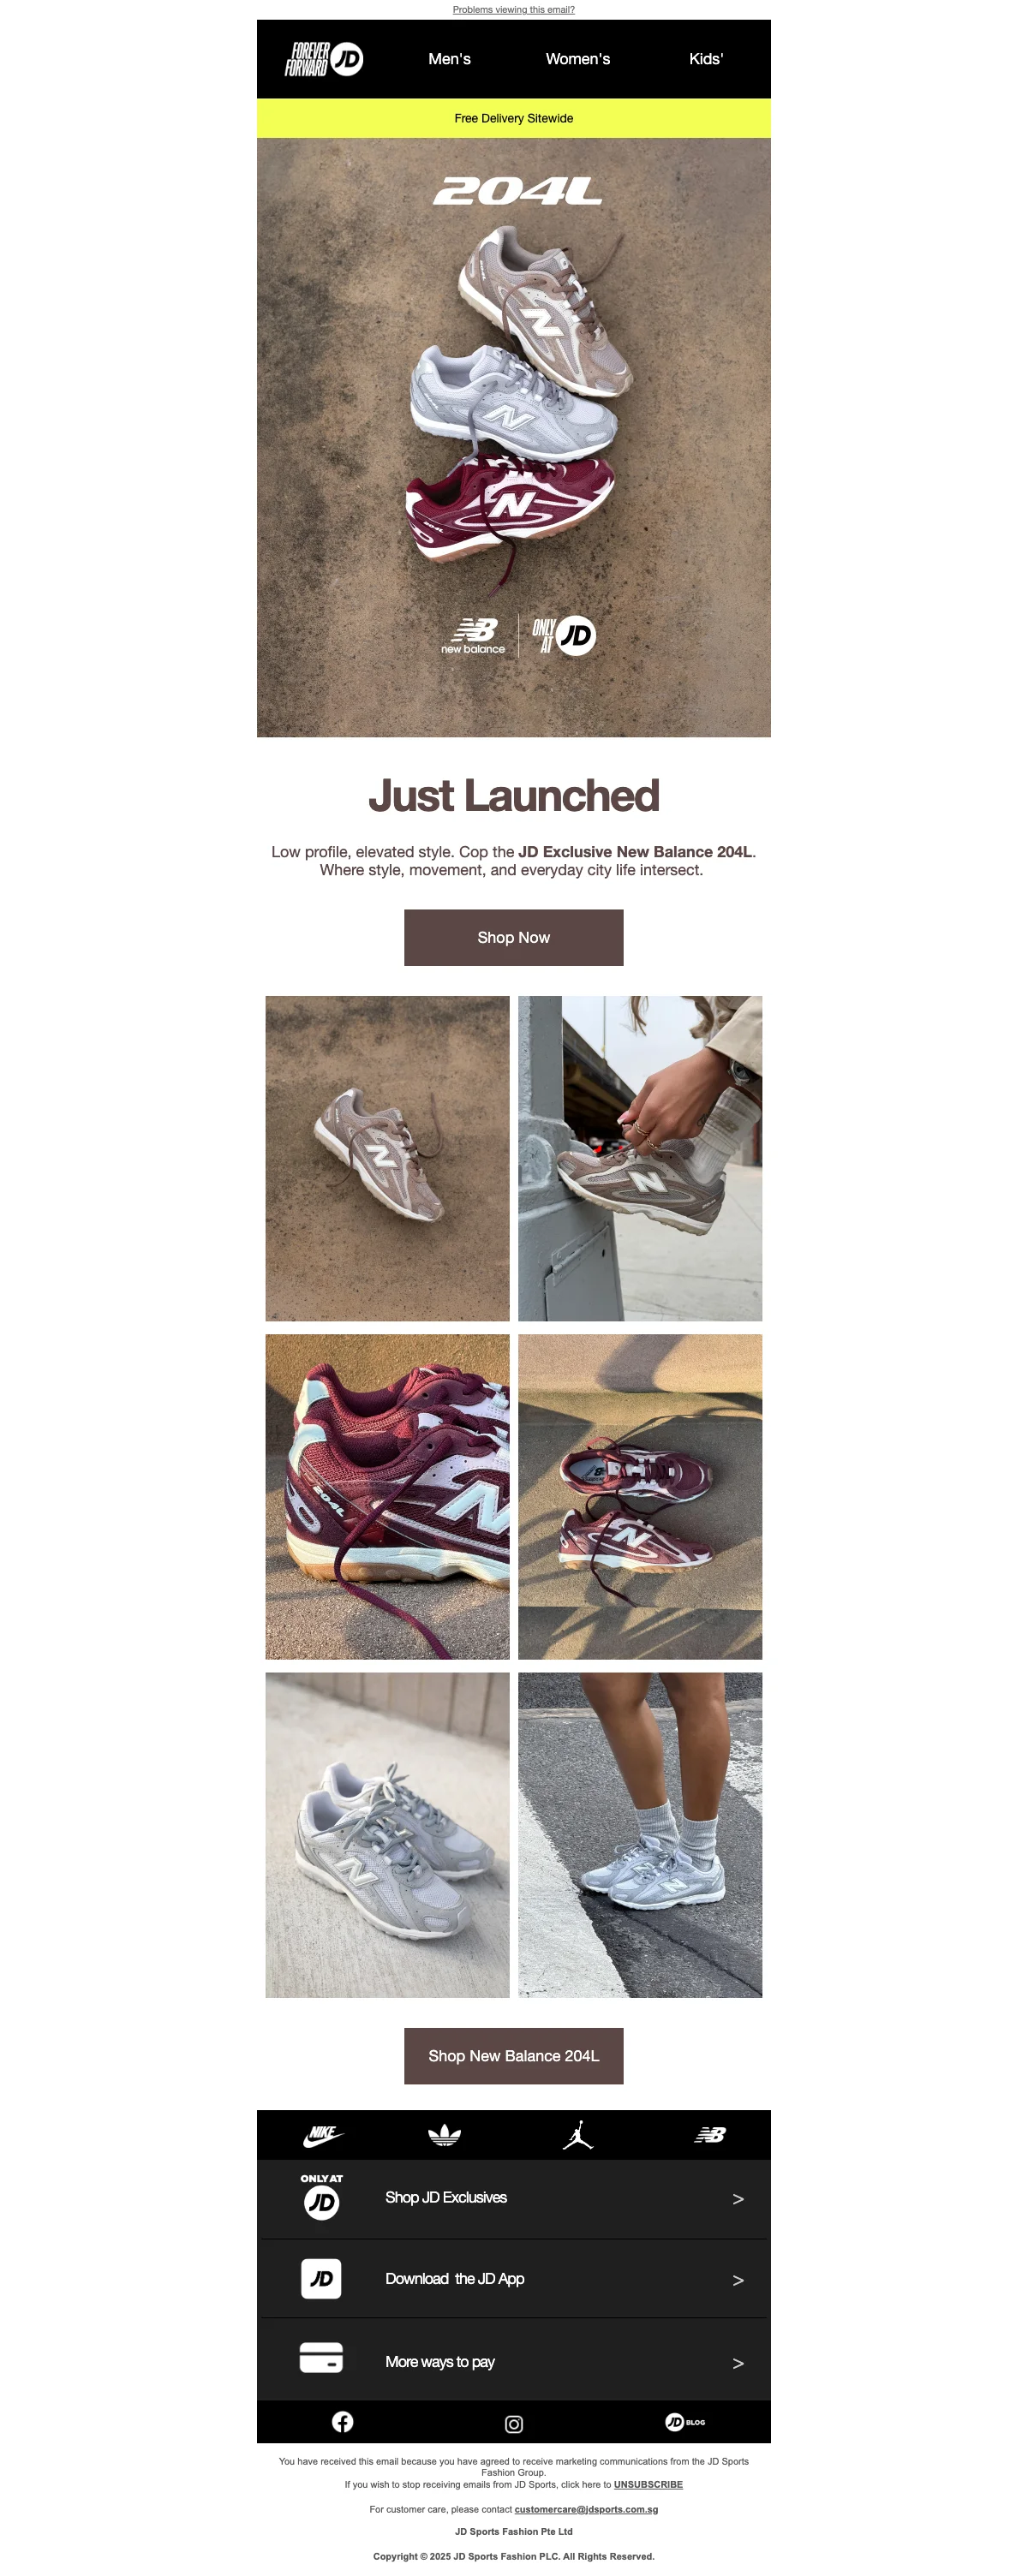Click the JD Forever Forward logo
This screenshot has width=1028, height=2576.
tap(323, 59)
